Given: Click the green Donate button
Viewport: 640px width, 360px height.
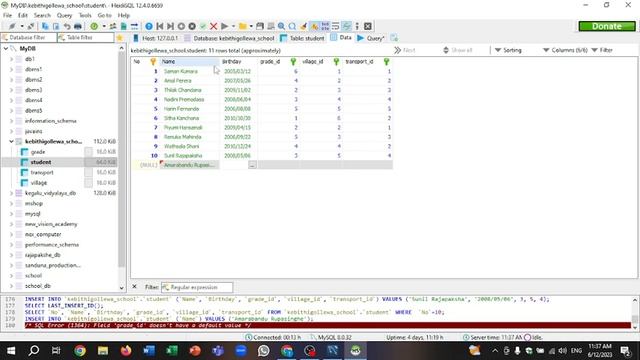Looking at the screenshot, I should click(x=607, y=26).
